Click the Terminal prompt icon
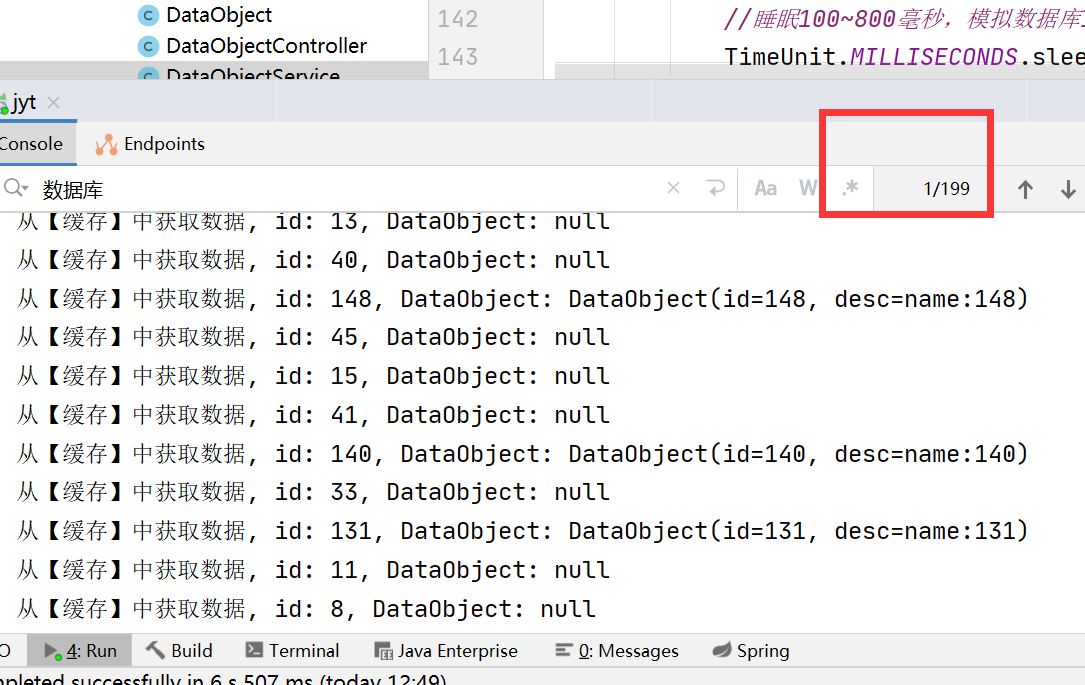Viewport: 1085px width, 685px height. click(x=254, y=650)
